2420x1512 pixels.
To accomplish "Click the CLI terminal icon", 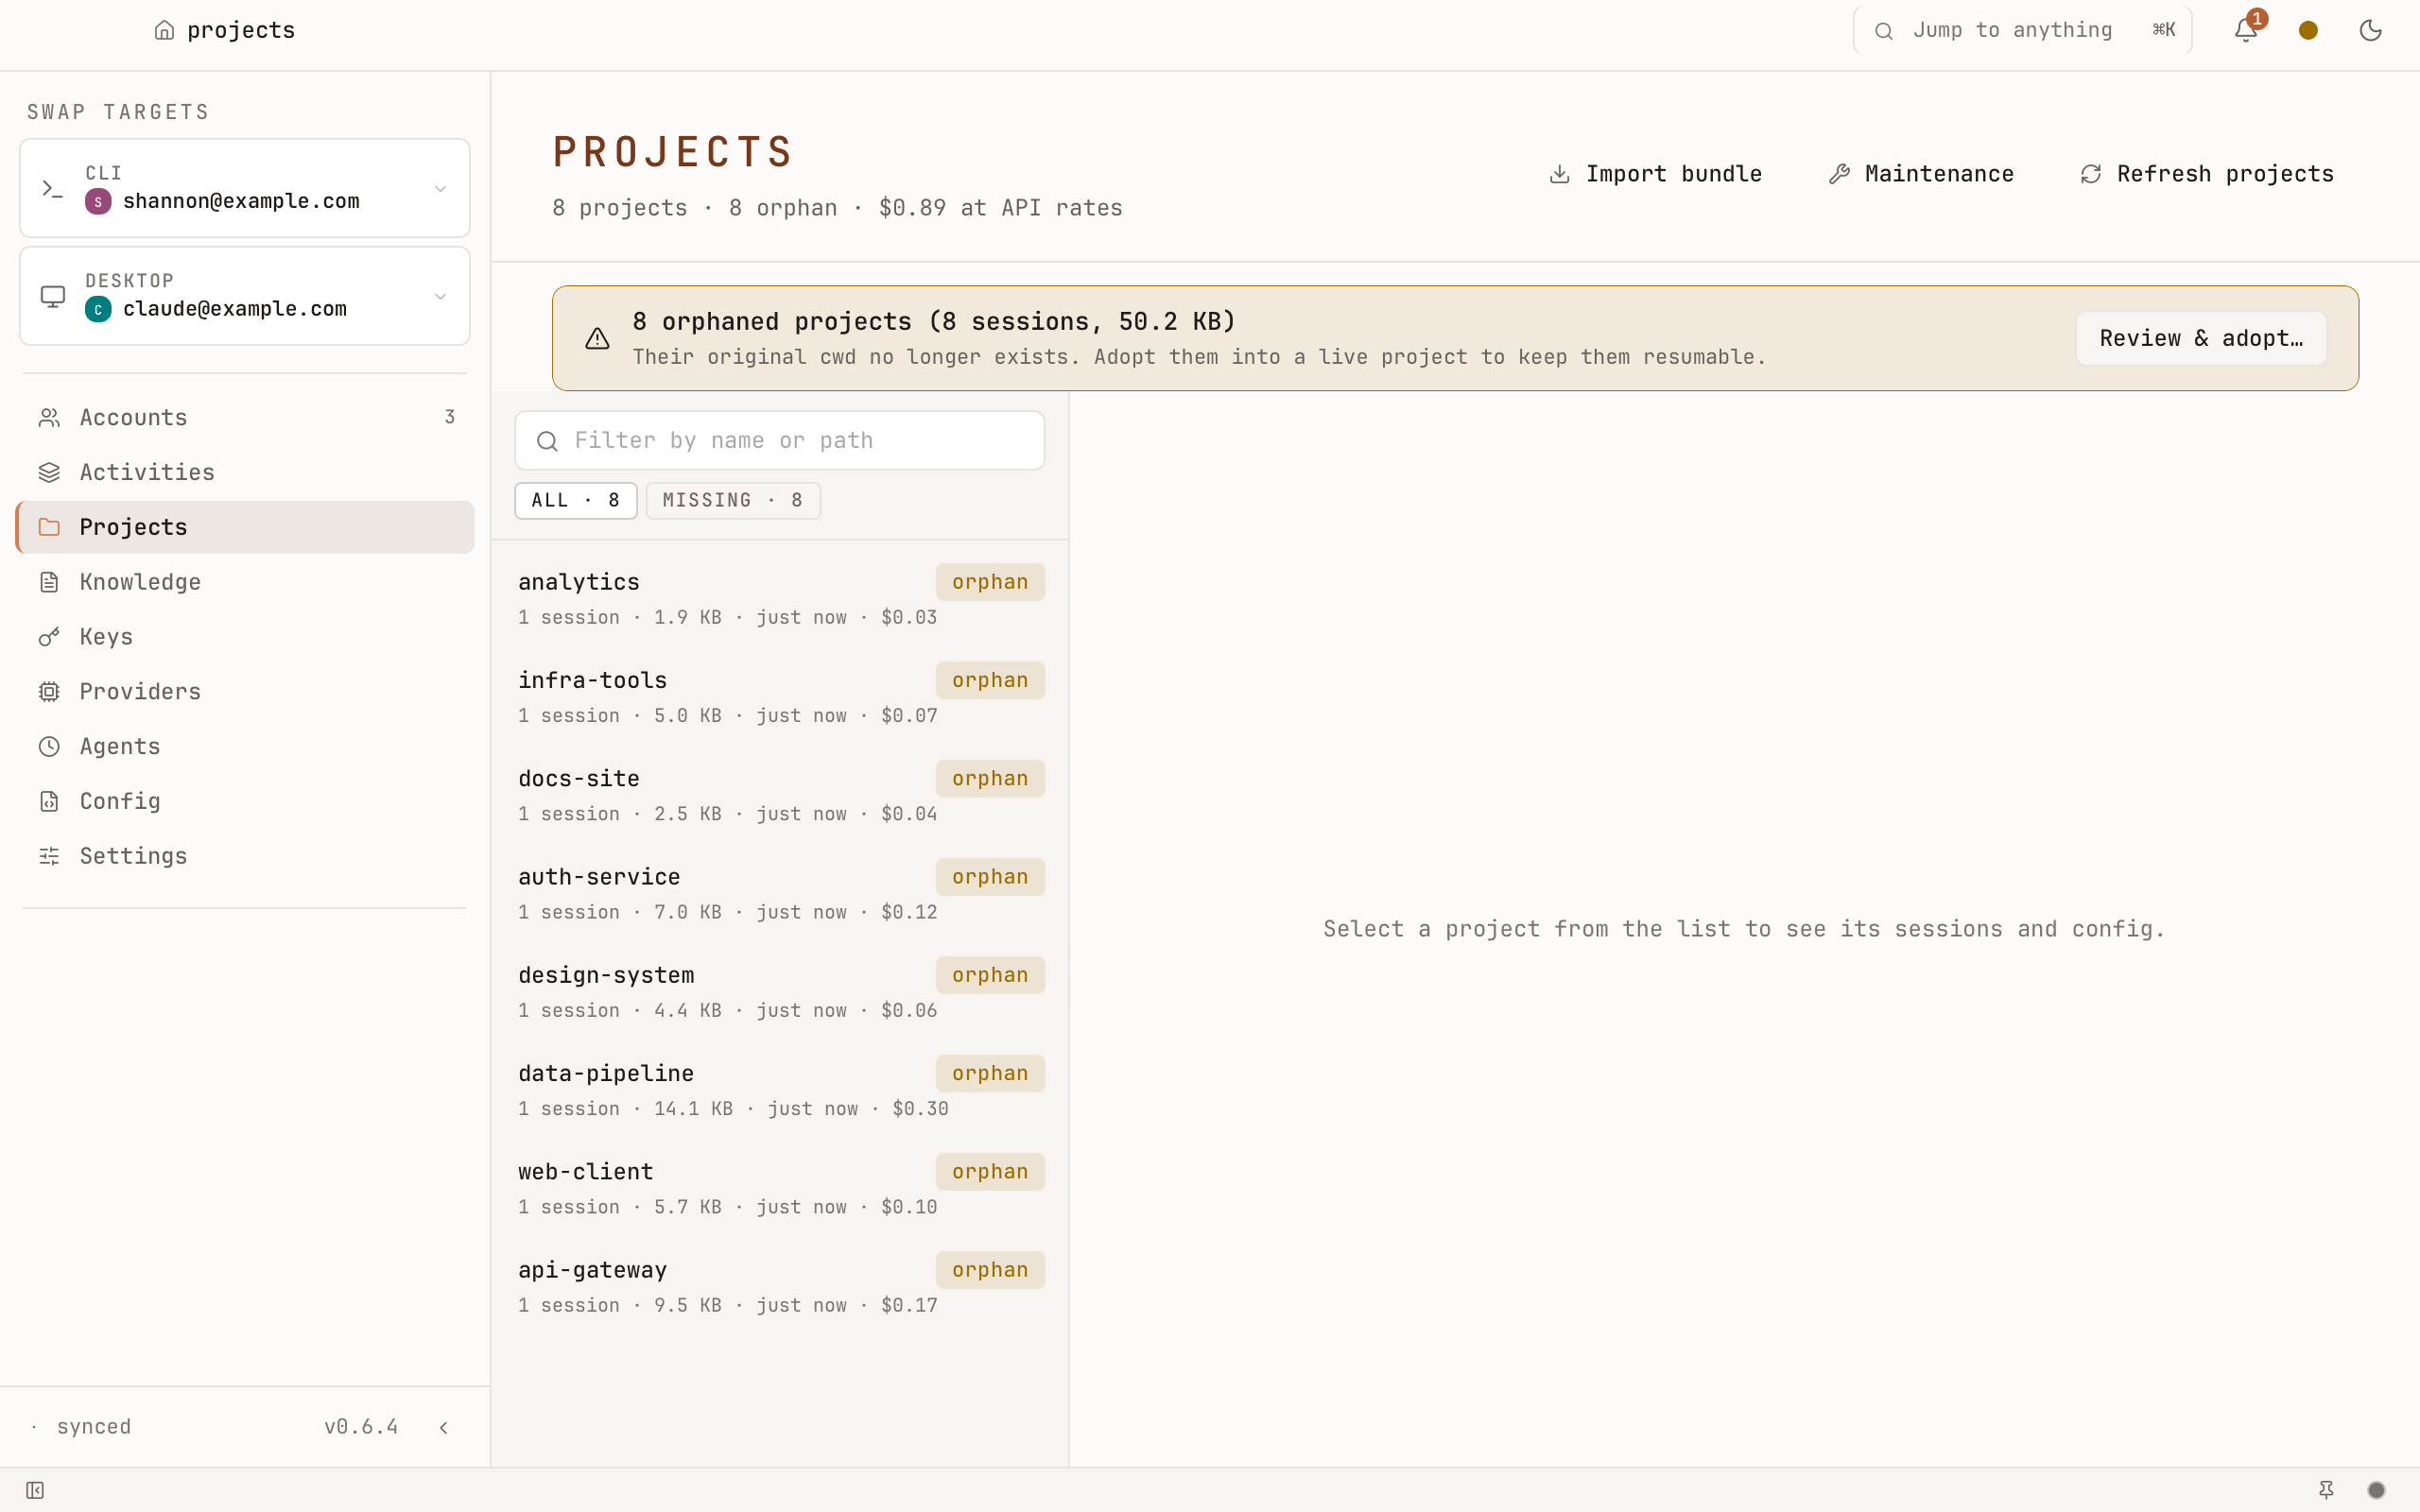I will coord(53,188).
